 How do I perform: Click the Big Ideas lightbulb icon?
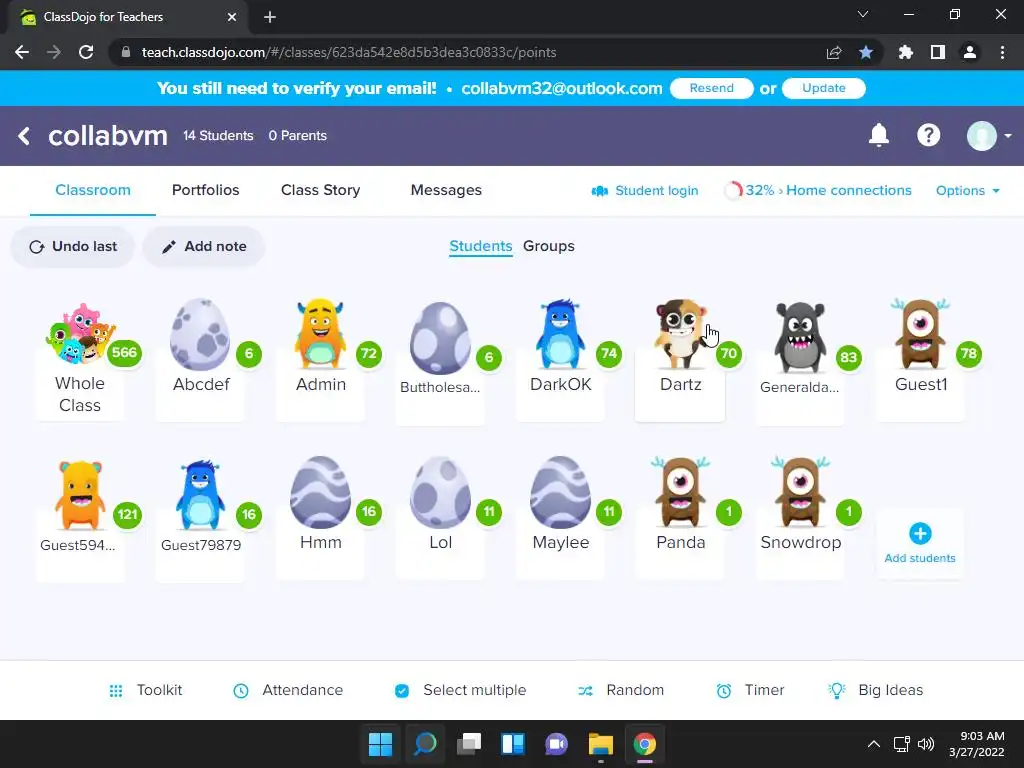point(837,690)
